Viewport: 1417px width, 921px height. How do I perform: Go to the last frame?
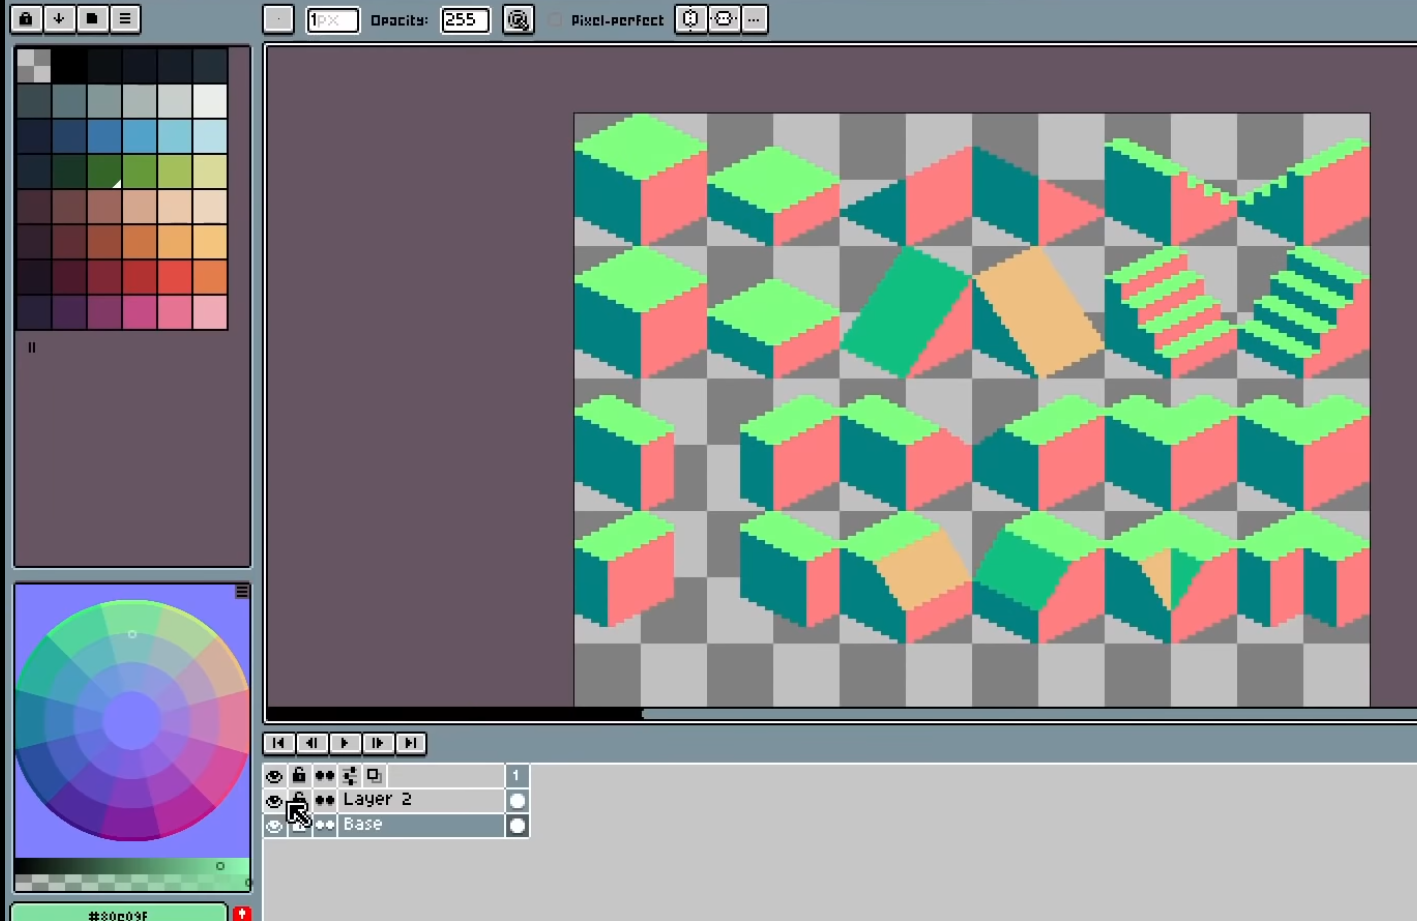411,743
